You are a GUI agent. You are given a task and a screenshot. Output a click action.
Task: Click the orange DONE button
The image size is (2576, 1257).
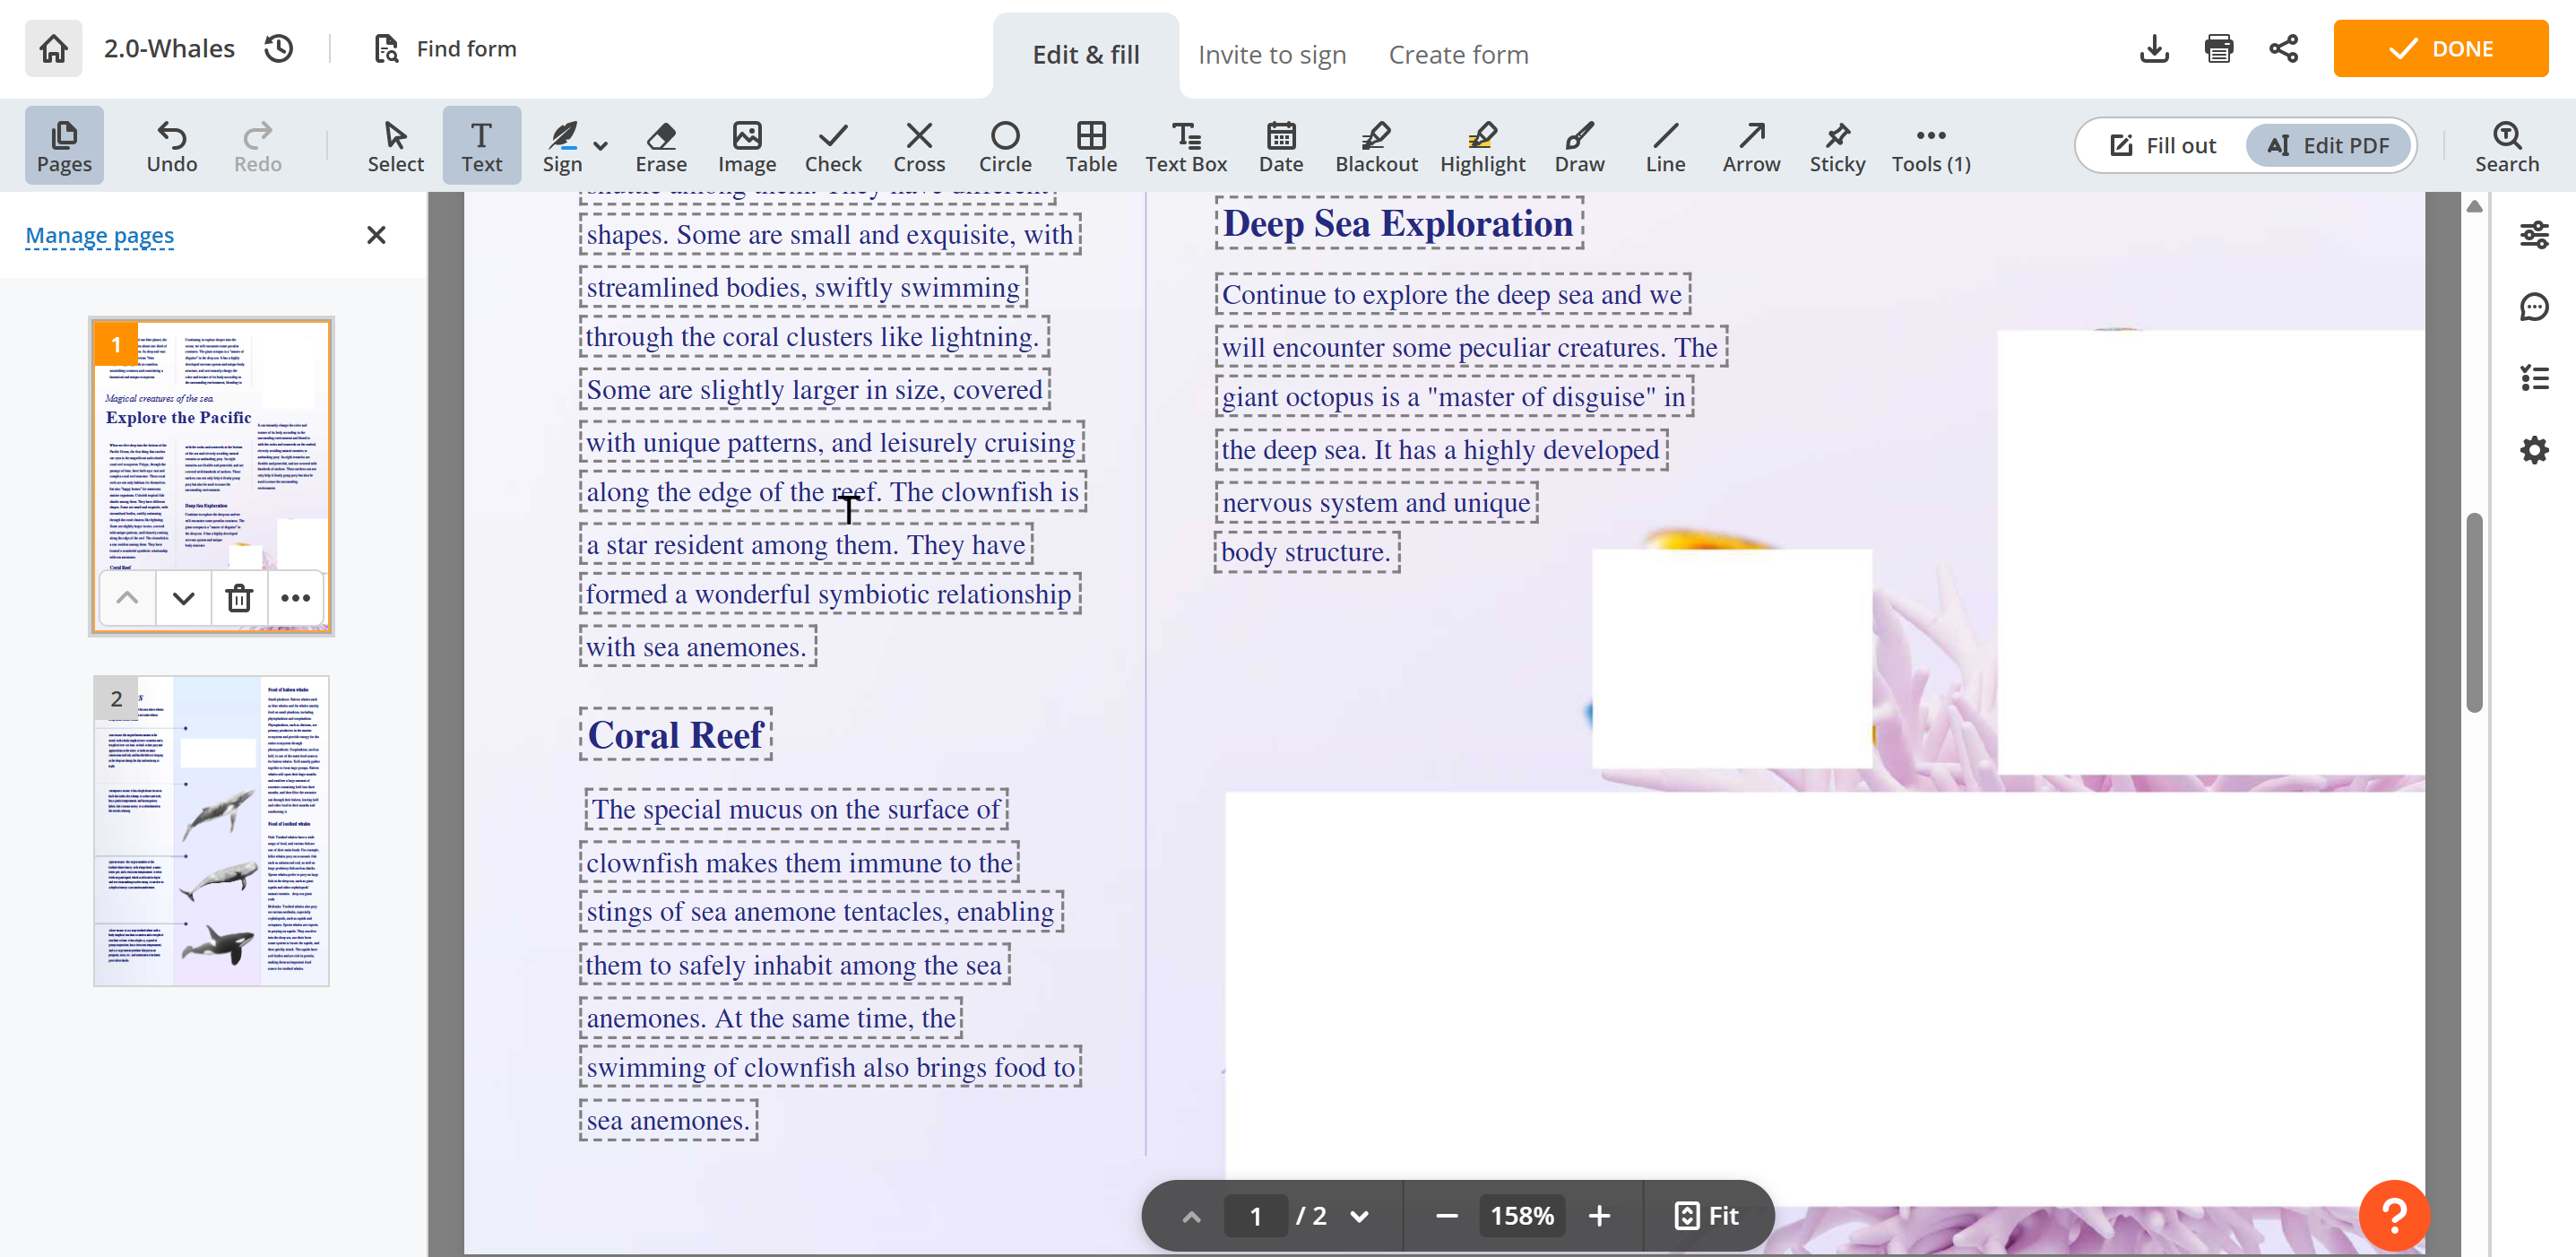[2440, 48]
